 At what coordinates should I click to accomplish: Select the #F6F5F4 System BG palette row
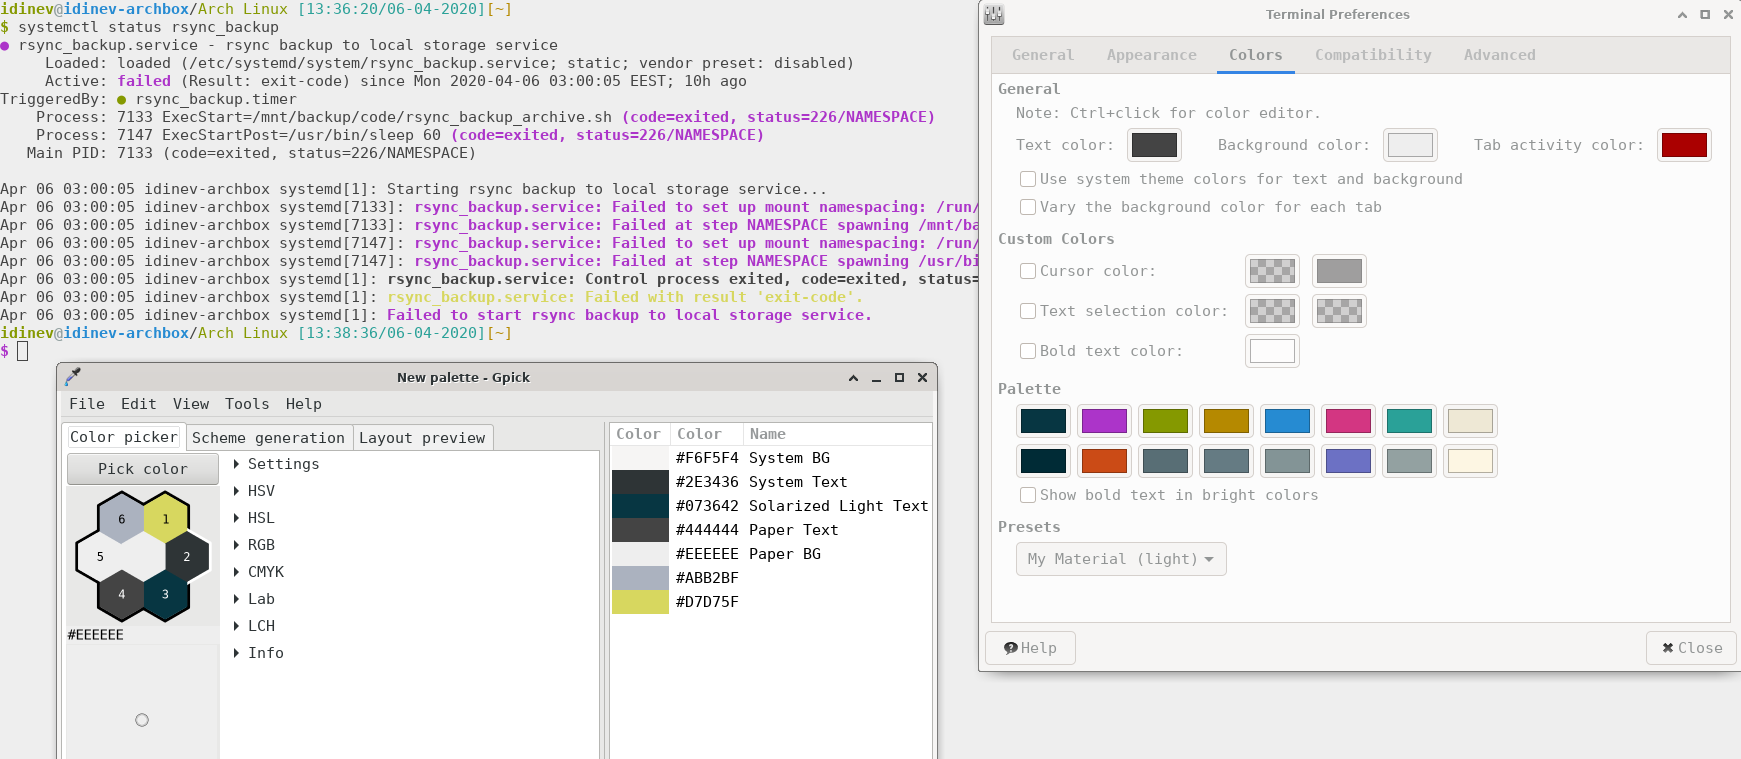point(771,458)
